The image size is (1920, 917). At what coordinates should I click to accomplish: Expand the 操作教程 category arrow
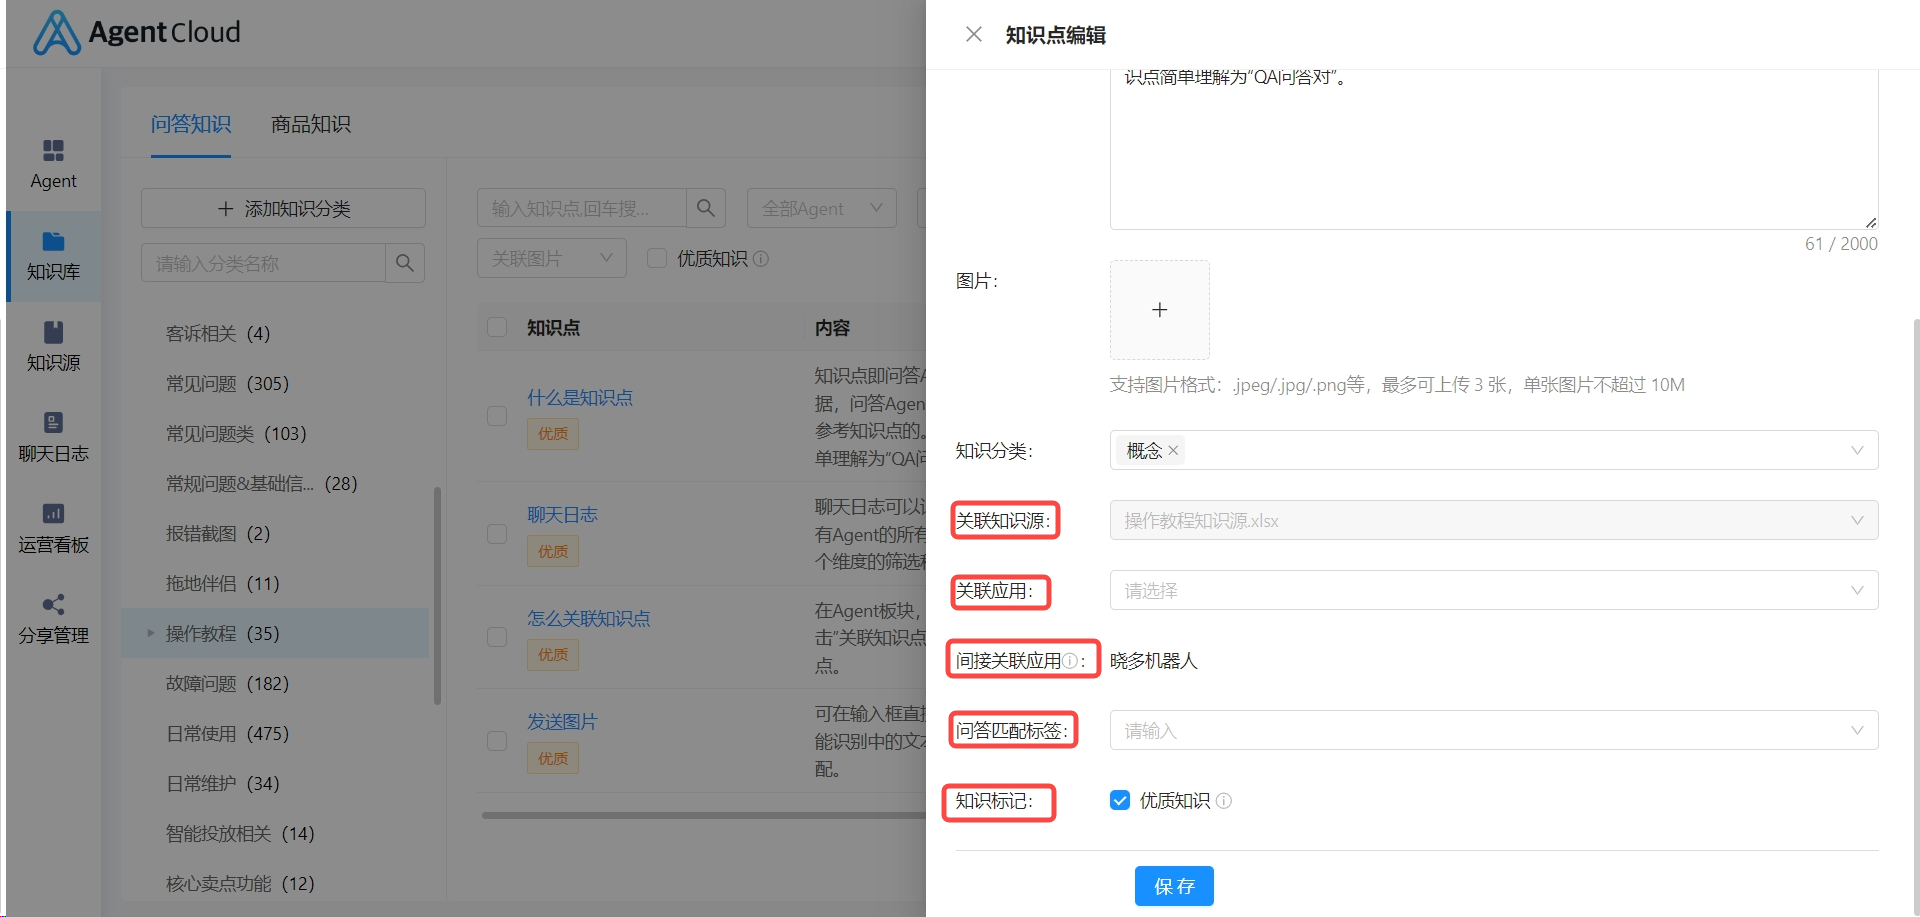[150, 633]
